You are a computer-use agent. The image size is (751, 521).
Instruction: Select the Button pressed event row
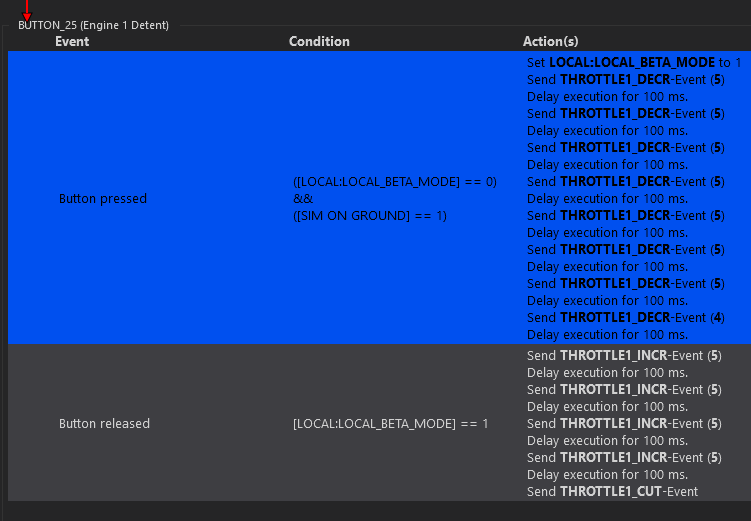(102, 199)
